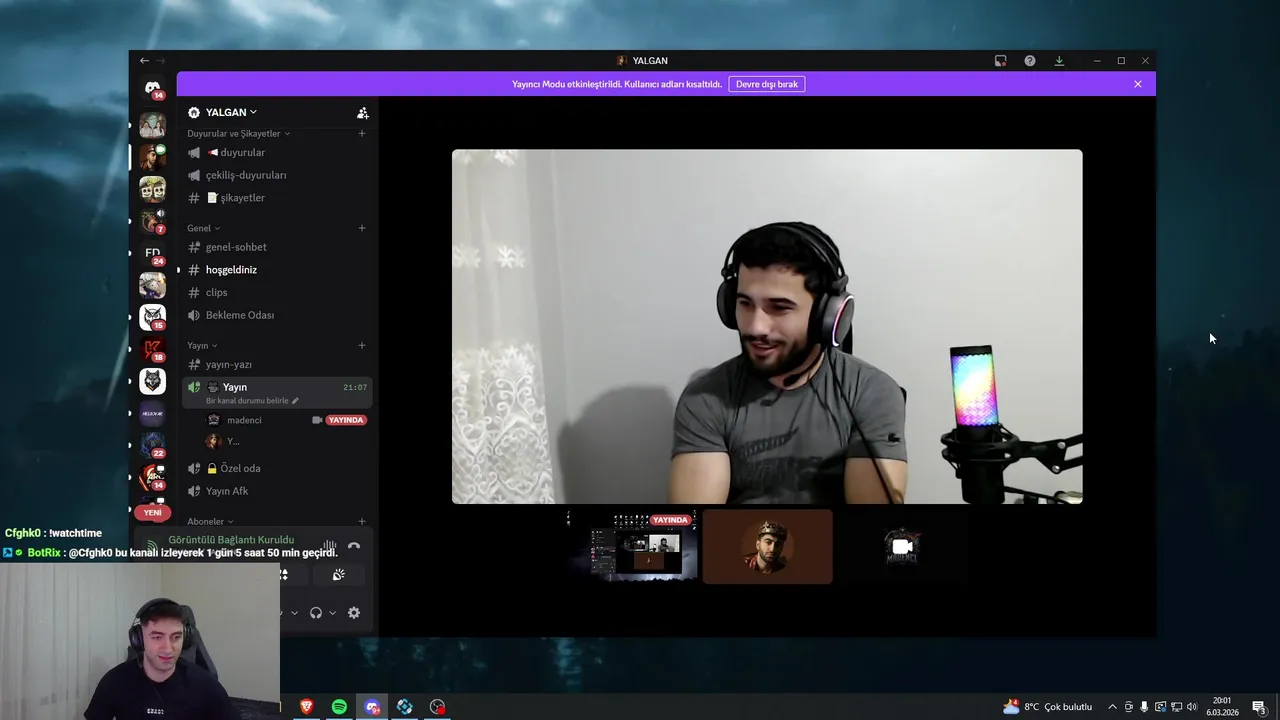Select the camera-icon participant tile
1280x720 pixels.
[x=902, y=547]
